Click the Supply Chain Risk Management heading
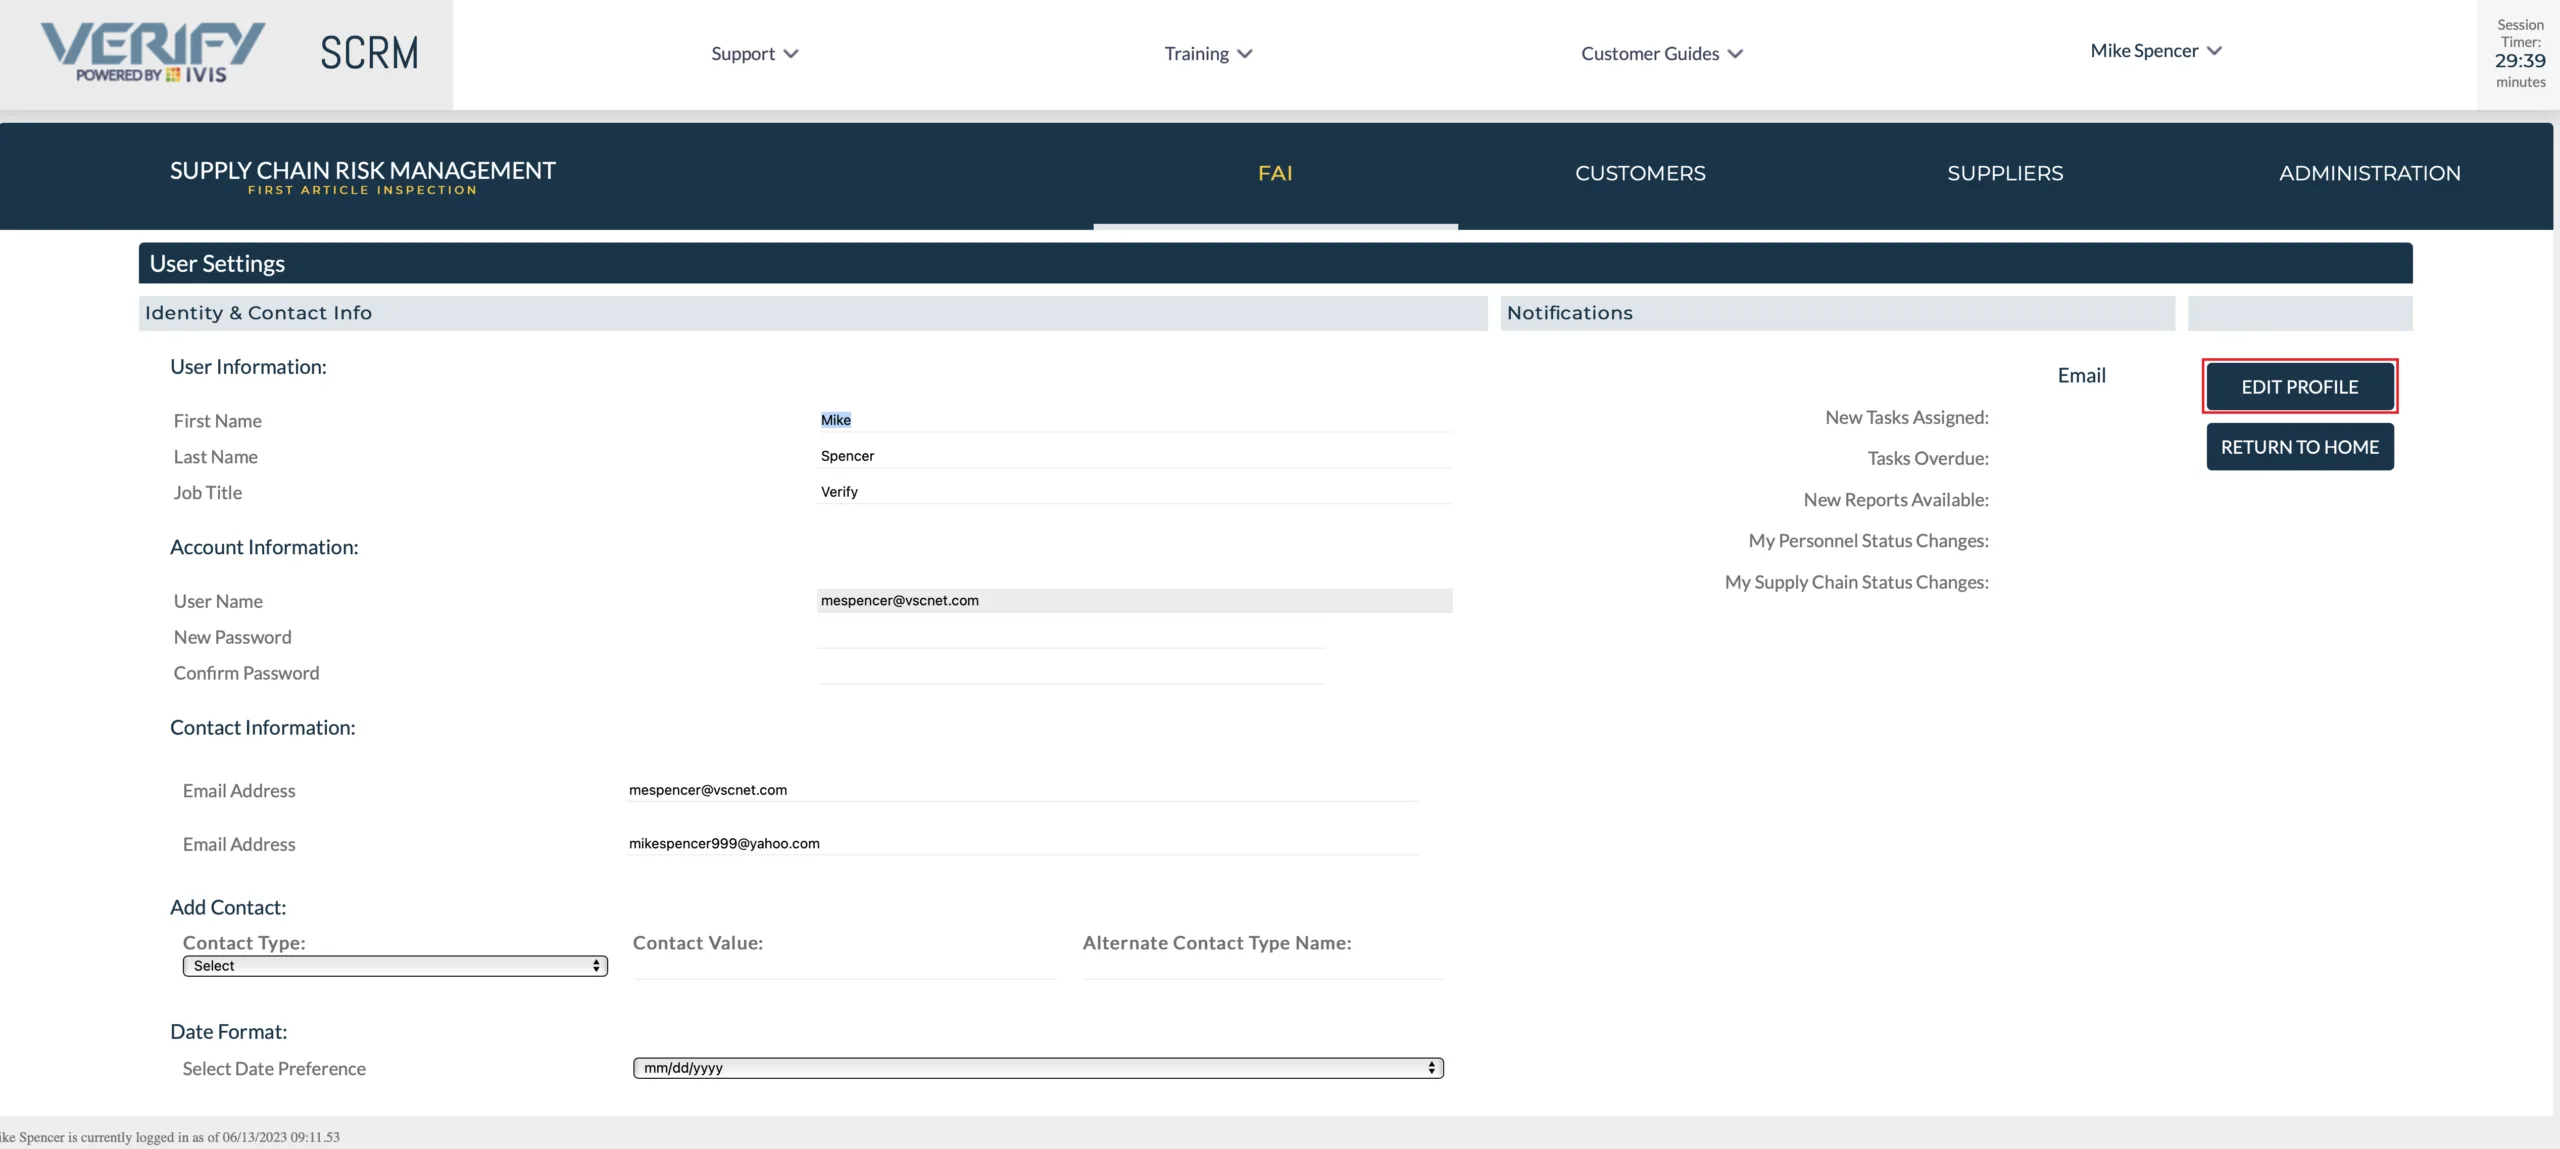The image size is (2560, 1149). [x=362, y=171]
